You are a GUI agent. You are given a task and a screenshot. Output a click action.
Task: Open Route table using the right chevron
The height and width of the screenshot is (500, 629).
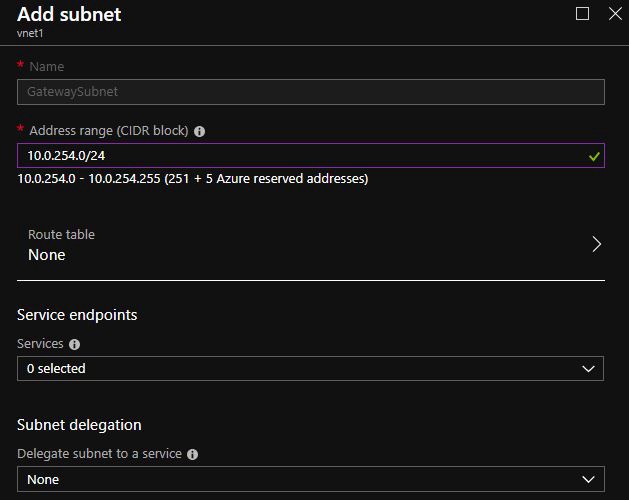tap(596, 244)
